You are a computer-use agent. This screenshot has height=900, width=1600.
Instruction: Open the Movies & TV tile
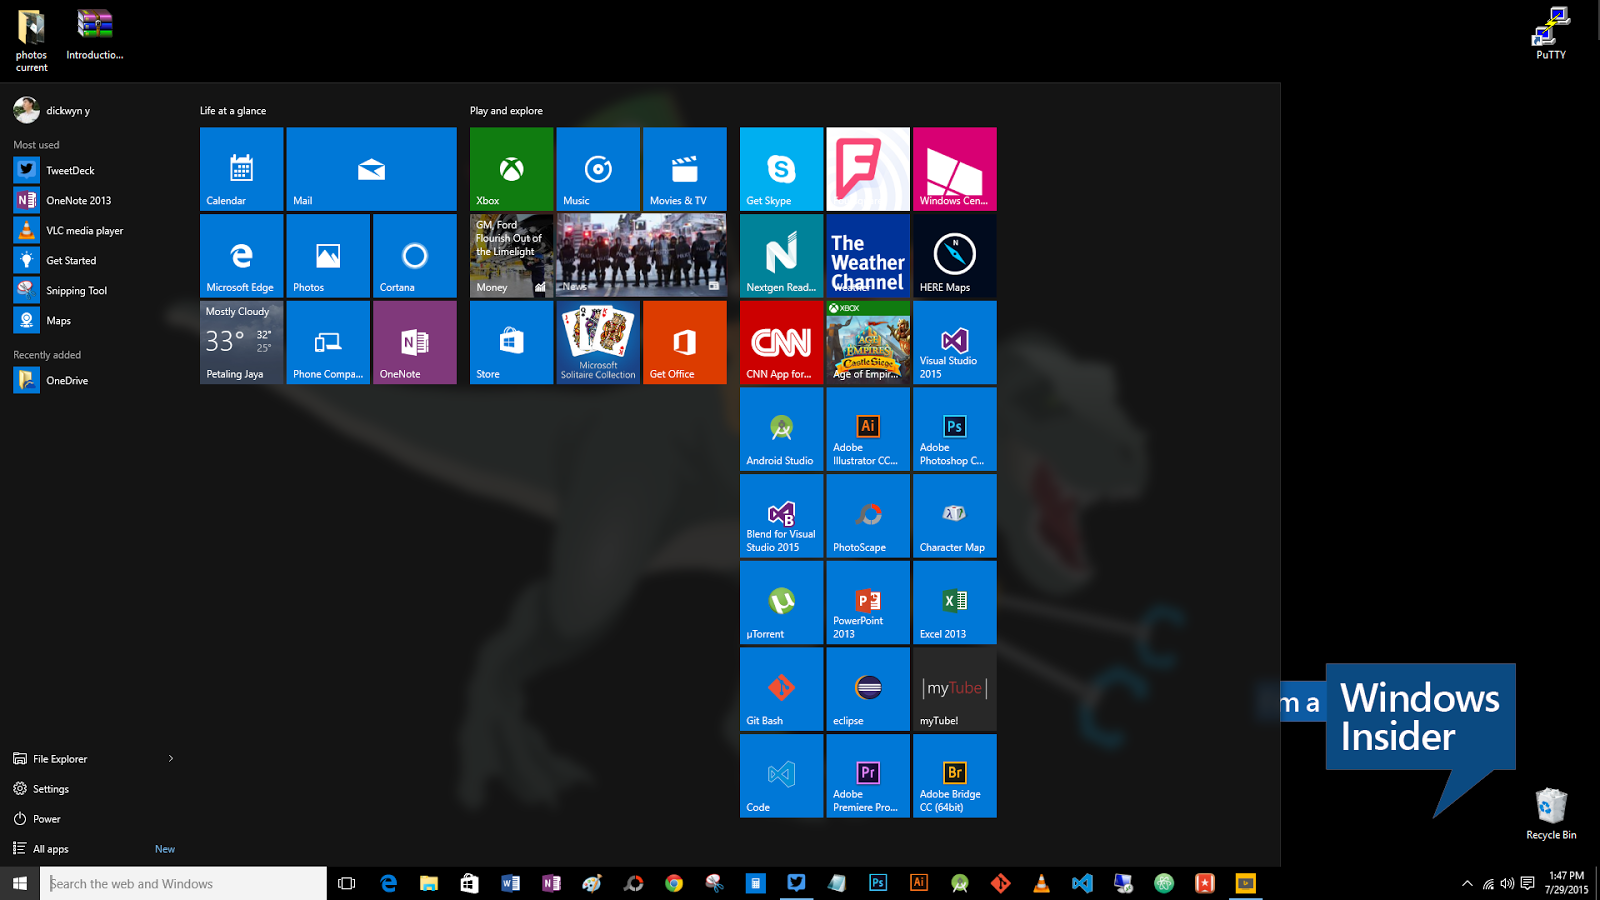(x=685, y=169)
